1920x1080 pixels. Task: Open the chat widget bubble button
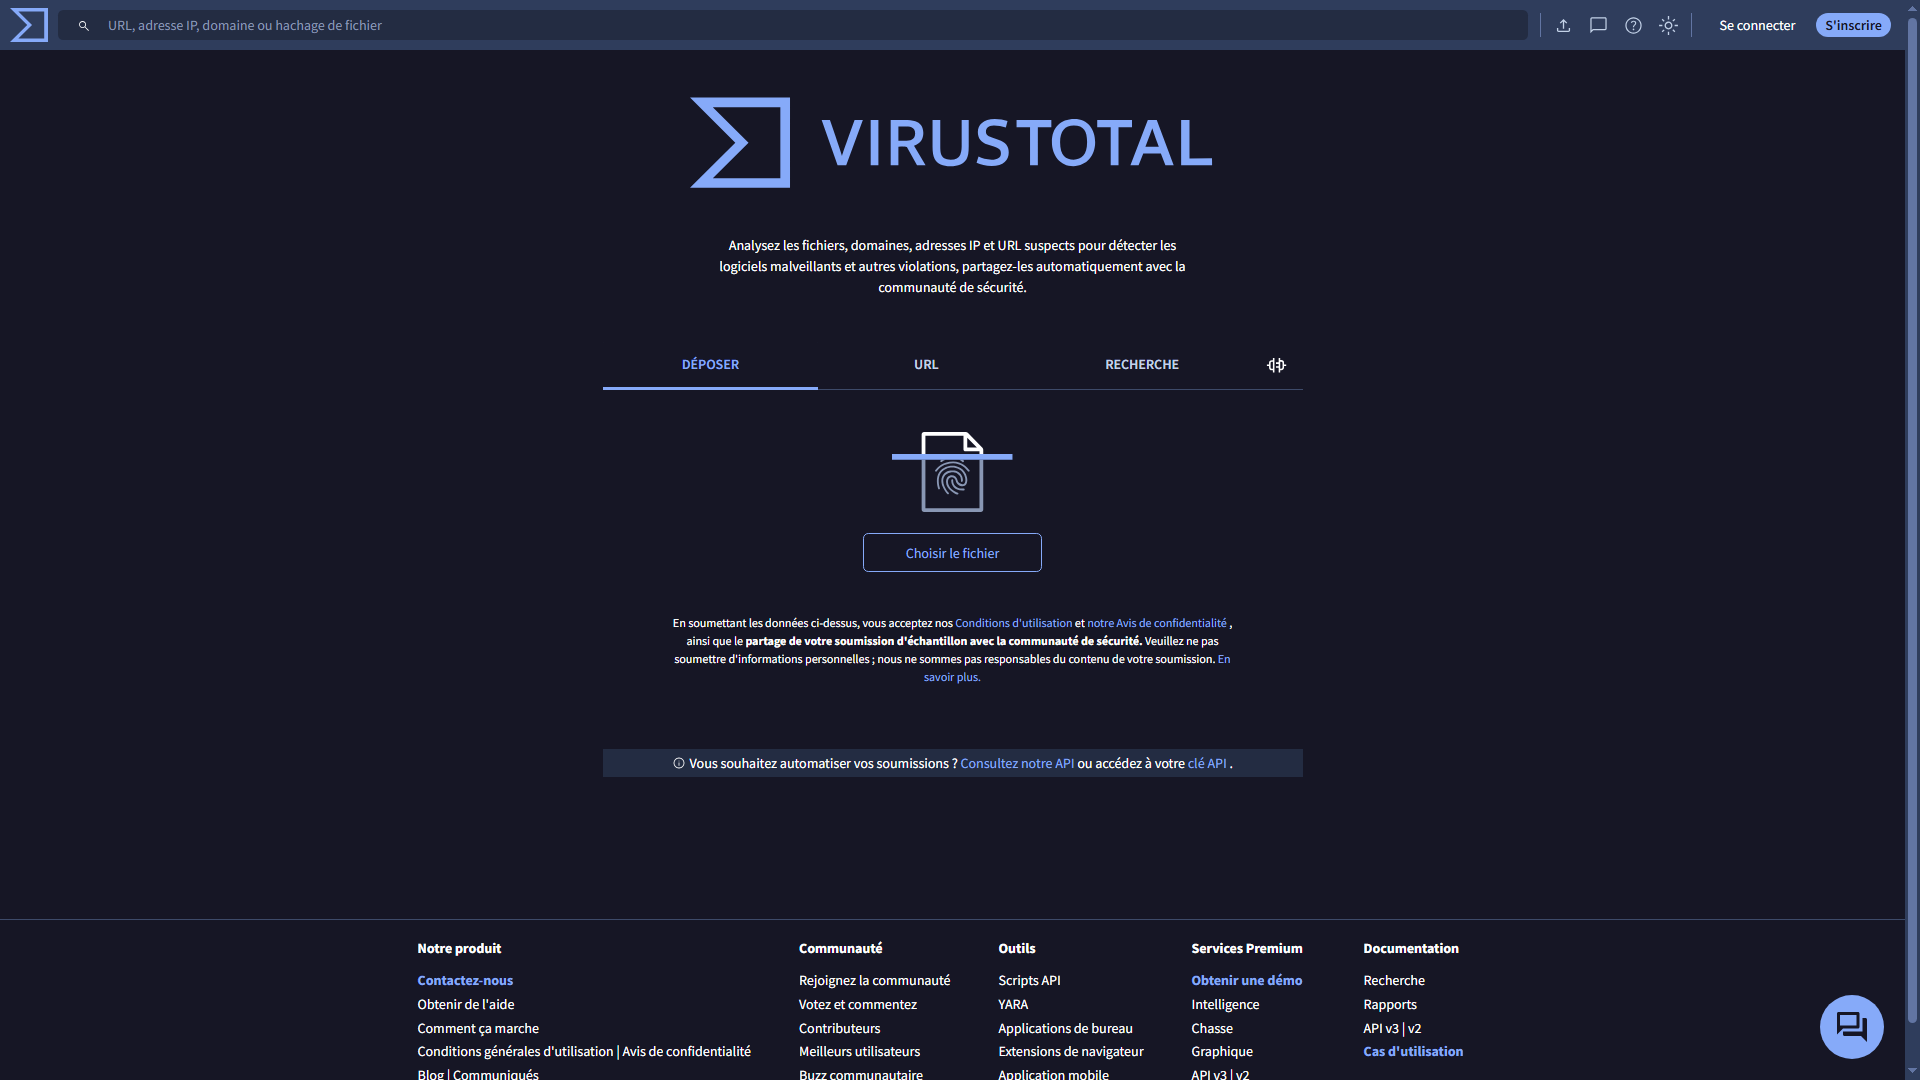tap(1851, 1026)
